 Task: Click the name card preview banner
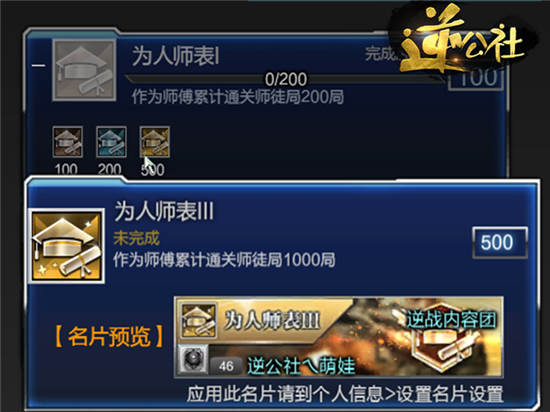pos(339,337)
